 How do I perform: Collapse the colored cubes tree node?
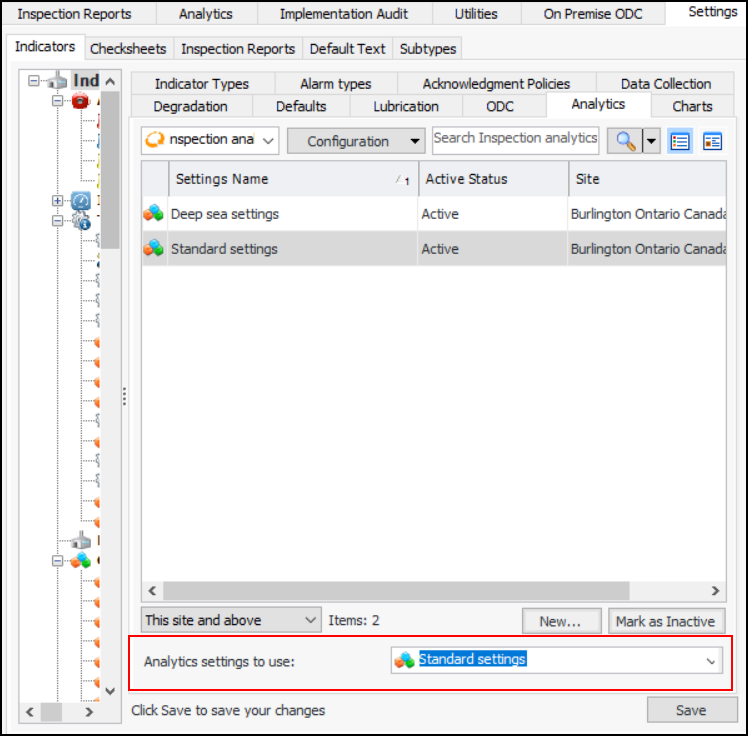click(x=57, y=561)
